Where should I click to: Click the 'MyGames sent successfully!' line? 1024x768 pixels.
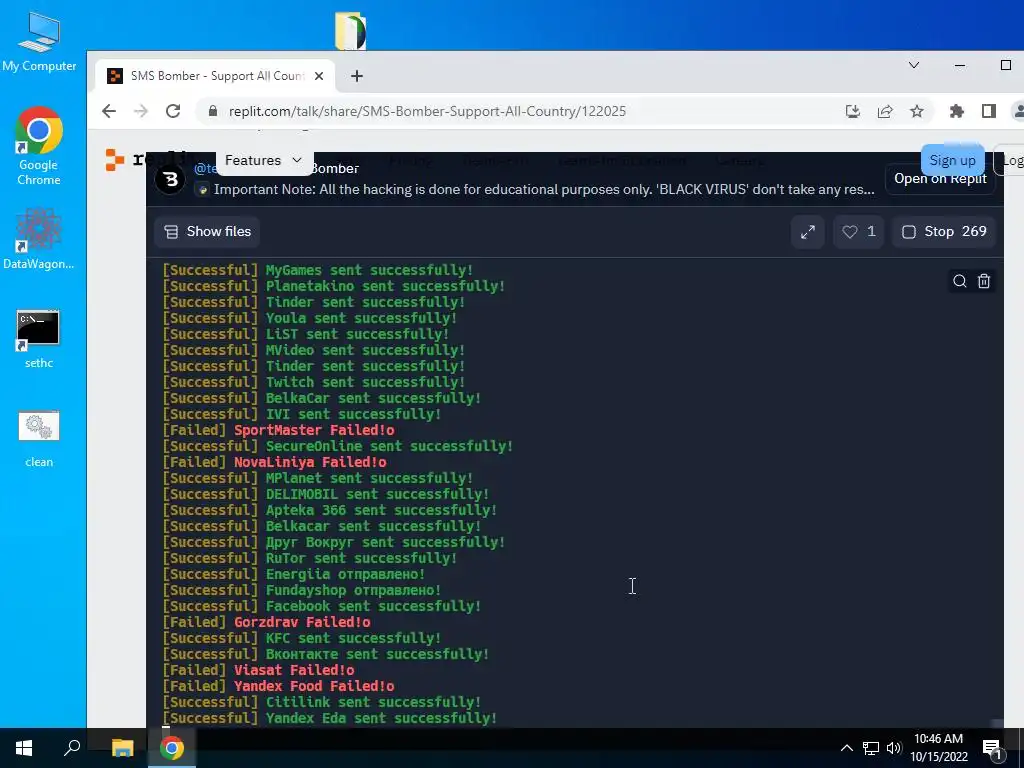click(317, 270)
